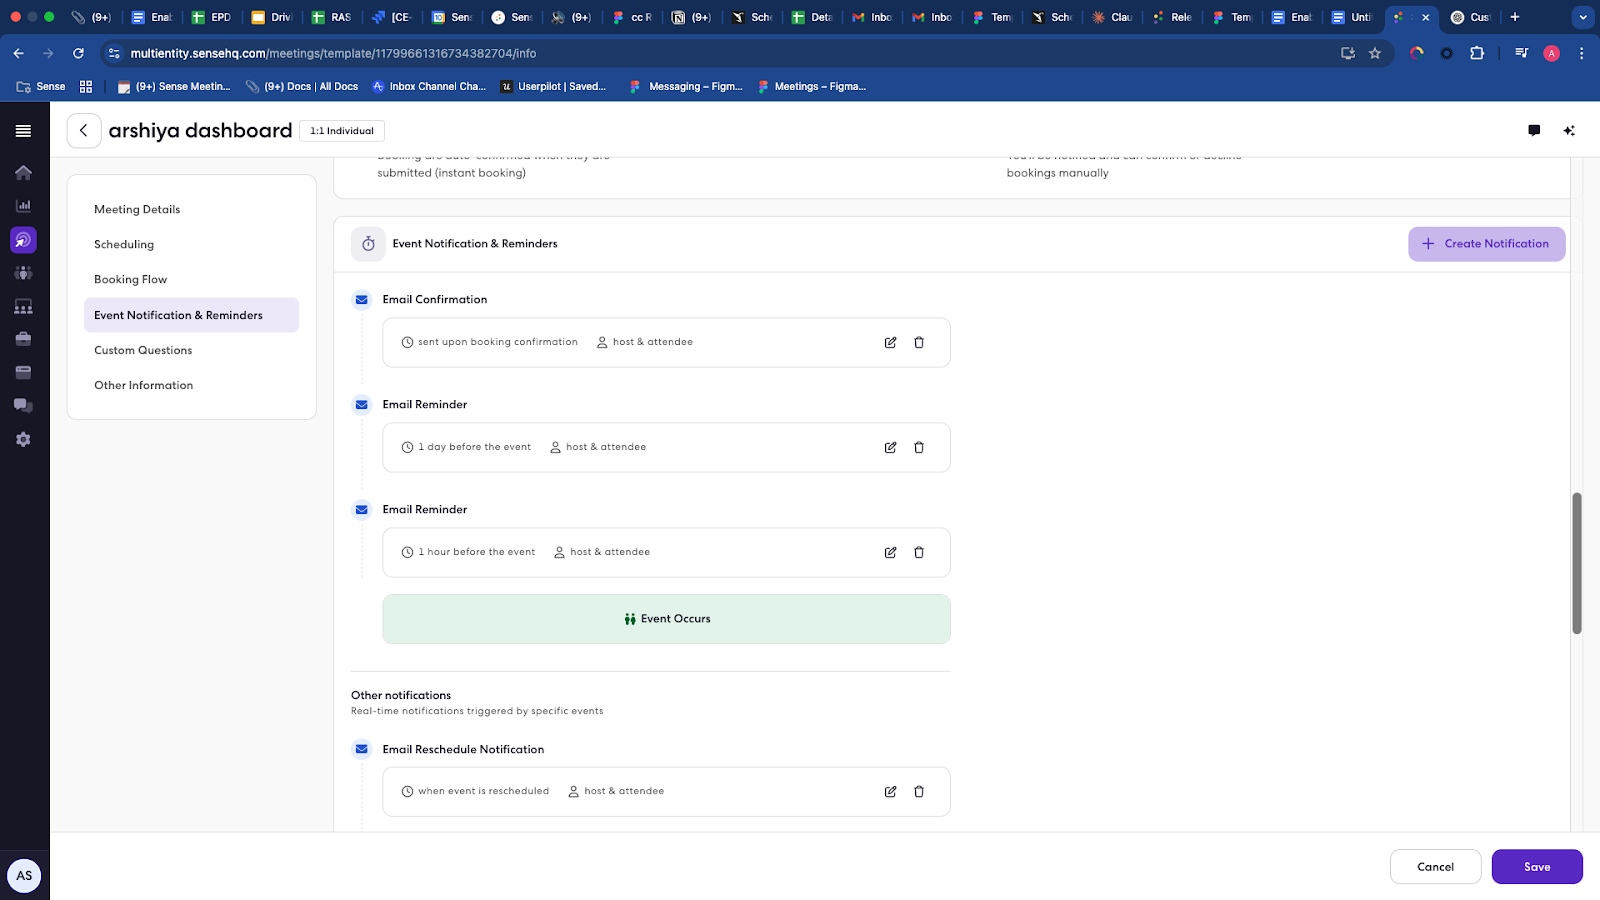Open the analytics chart icon in the sidebar
Viewport: 1600px width, 900px height.
click(x=23, y=206)
